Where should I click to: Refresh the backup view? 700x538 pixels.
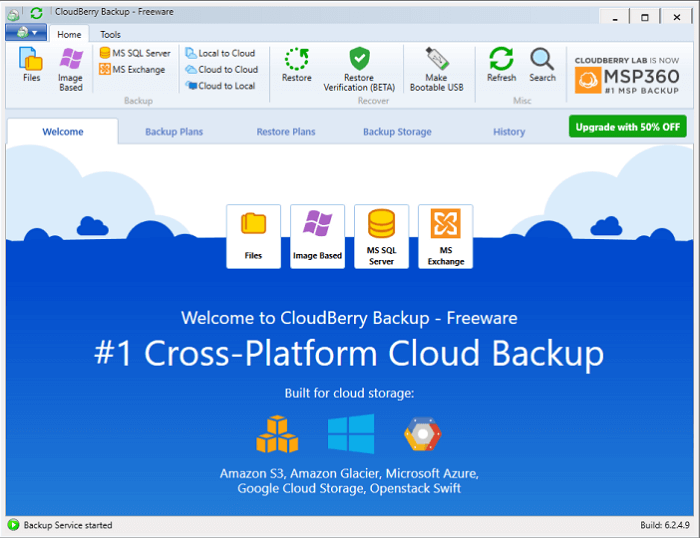(x=501, y=66)
